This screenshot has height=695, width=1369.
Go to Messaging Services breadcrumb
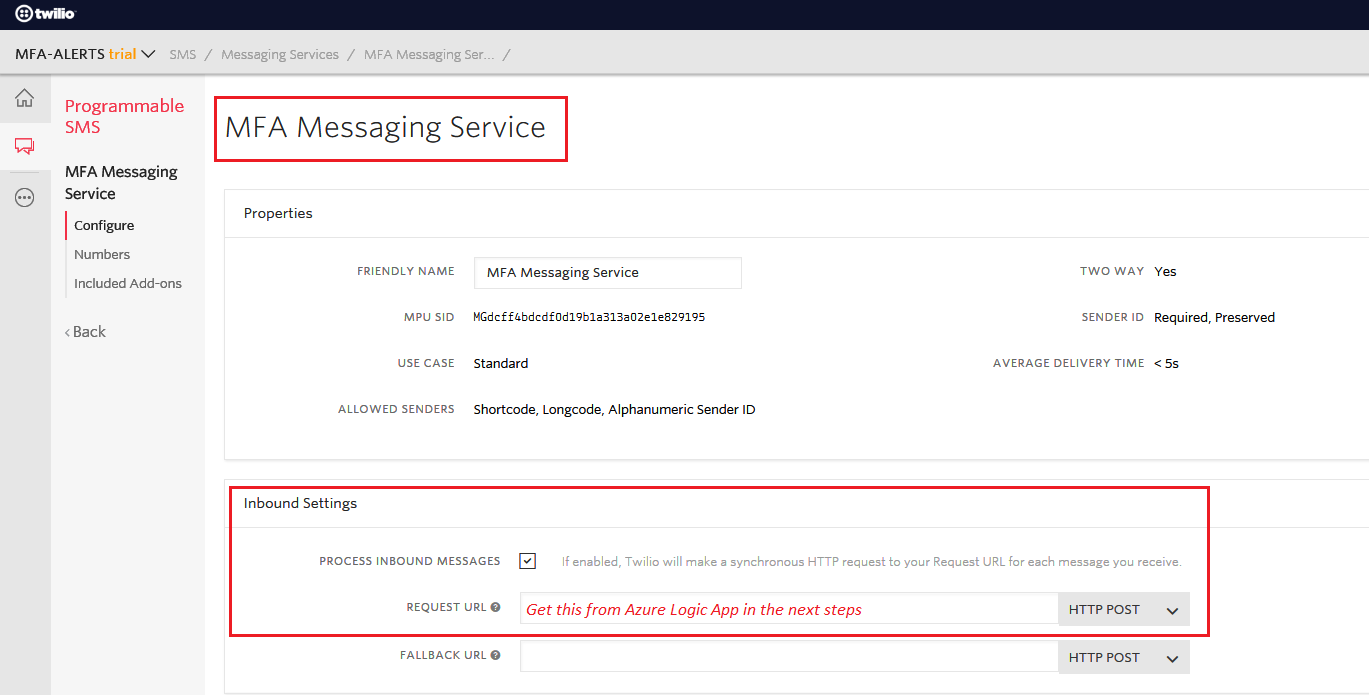tap(280, 54)
